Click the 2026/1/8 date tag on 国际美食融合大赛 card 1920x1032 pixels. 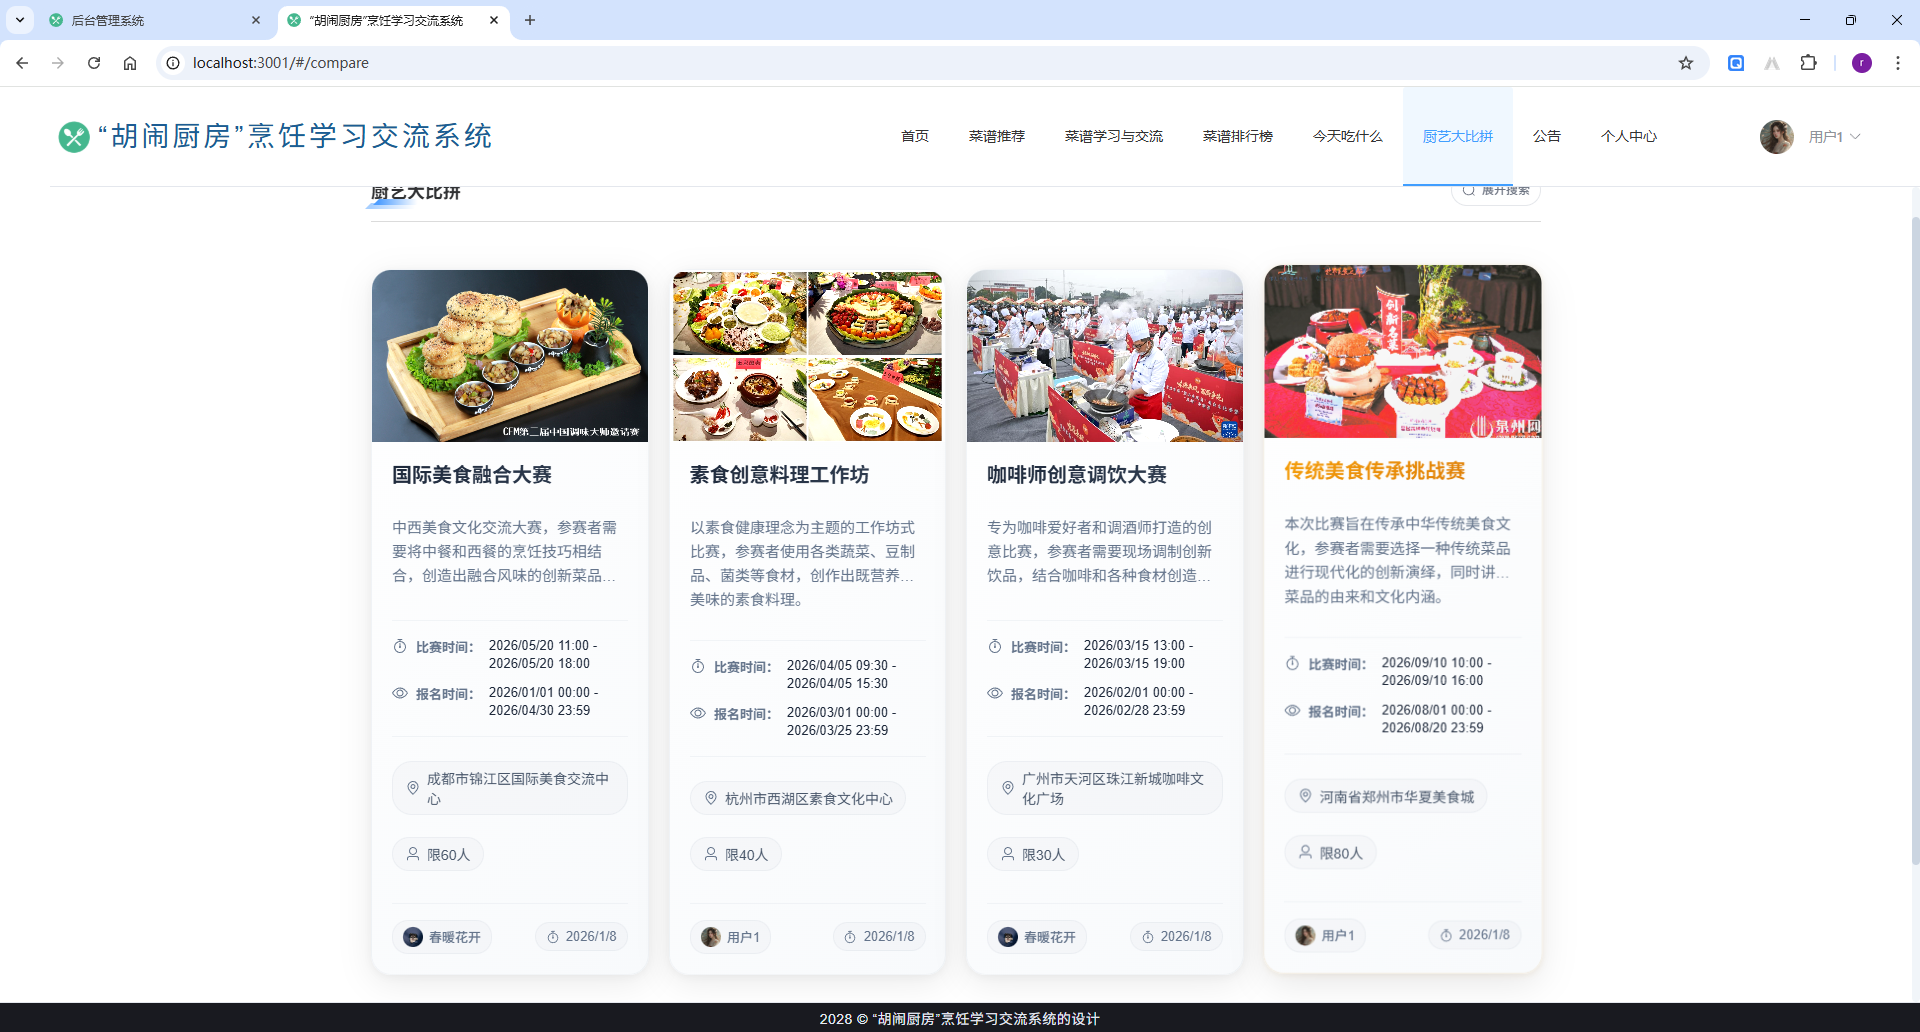point(581,937)
